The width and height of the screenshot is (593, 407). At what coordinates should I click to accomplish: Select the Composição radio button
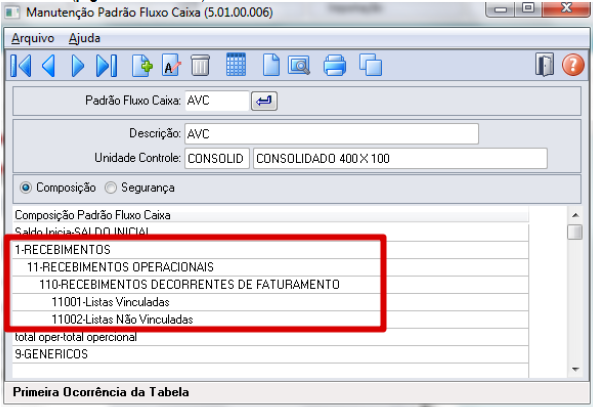(x=26, y=188)
